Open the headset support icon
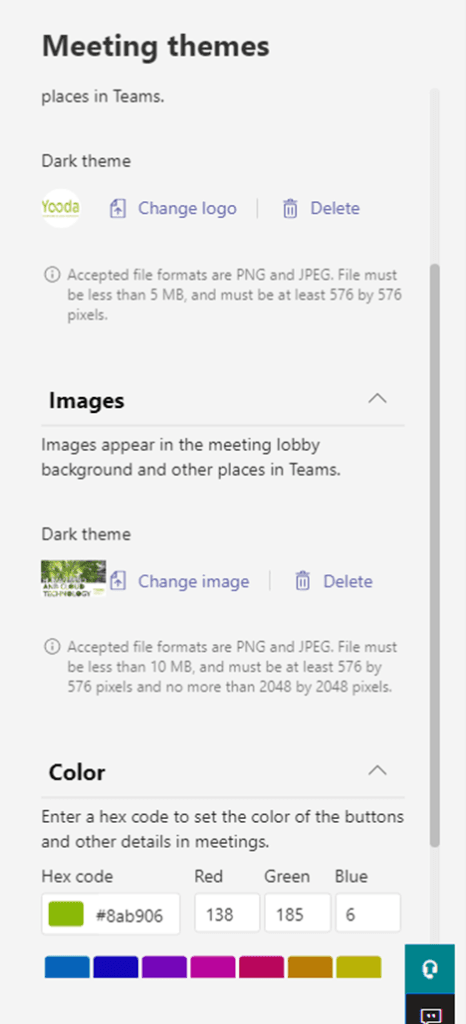 [429, 969]
